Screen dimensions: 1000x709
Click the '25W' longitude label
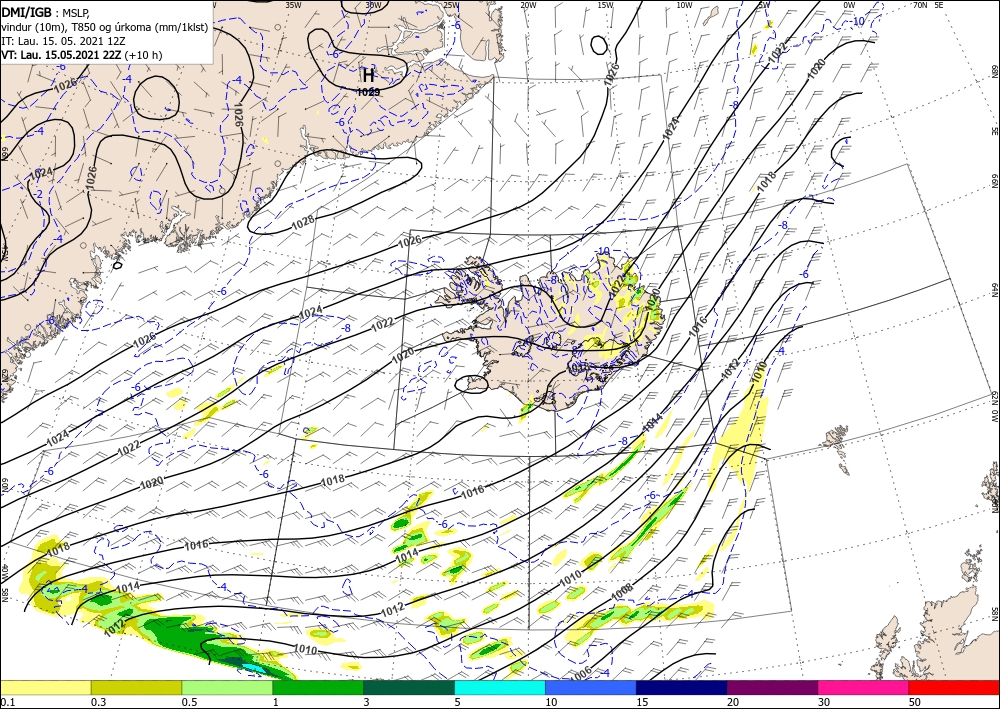tap(450, 5)
